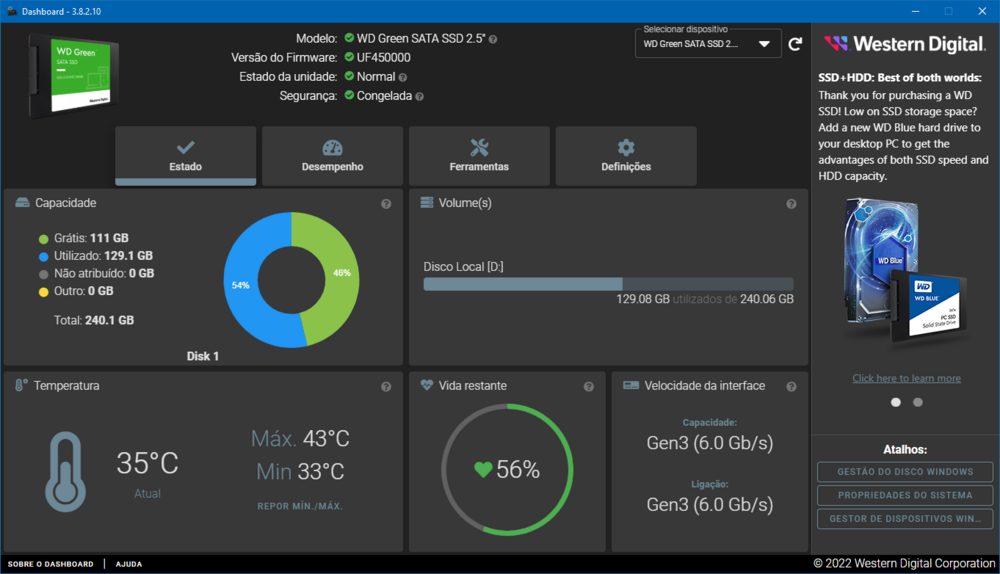Switch to the Desempenho tab
The width and height of the screenshot is (1000, 574).
tap(332, 156)
